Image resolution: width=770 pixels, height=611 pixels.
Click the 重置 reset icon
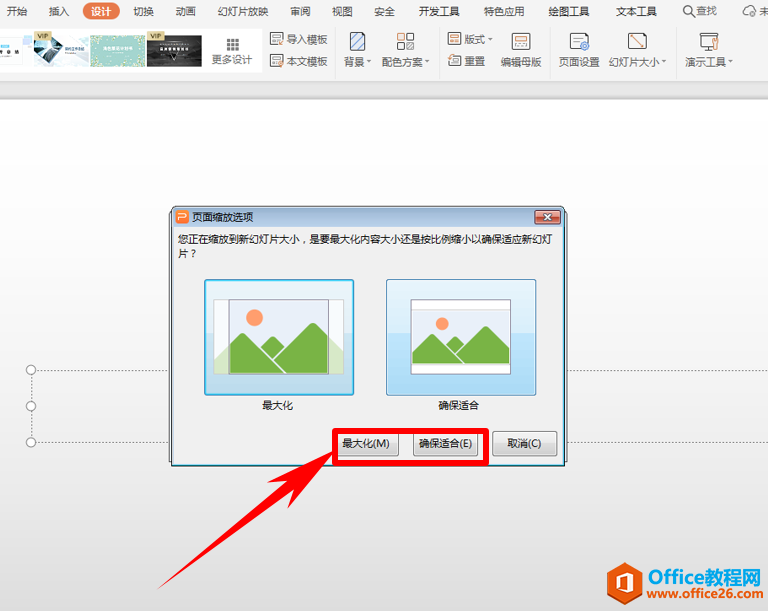[x=455, y=61]
